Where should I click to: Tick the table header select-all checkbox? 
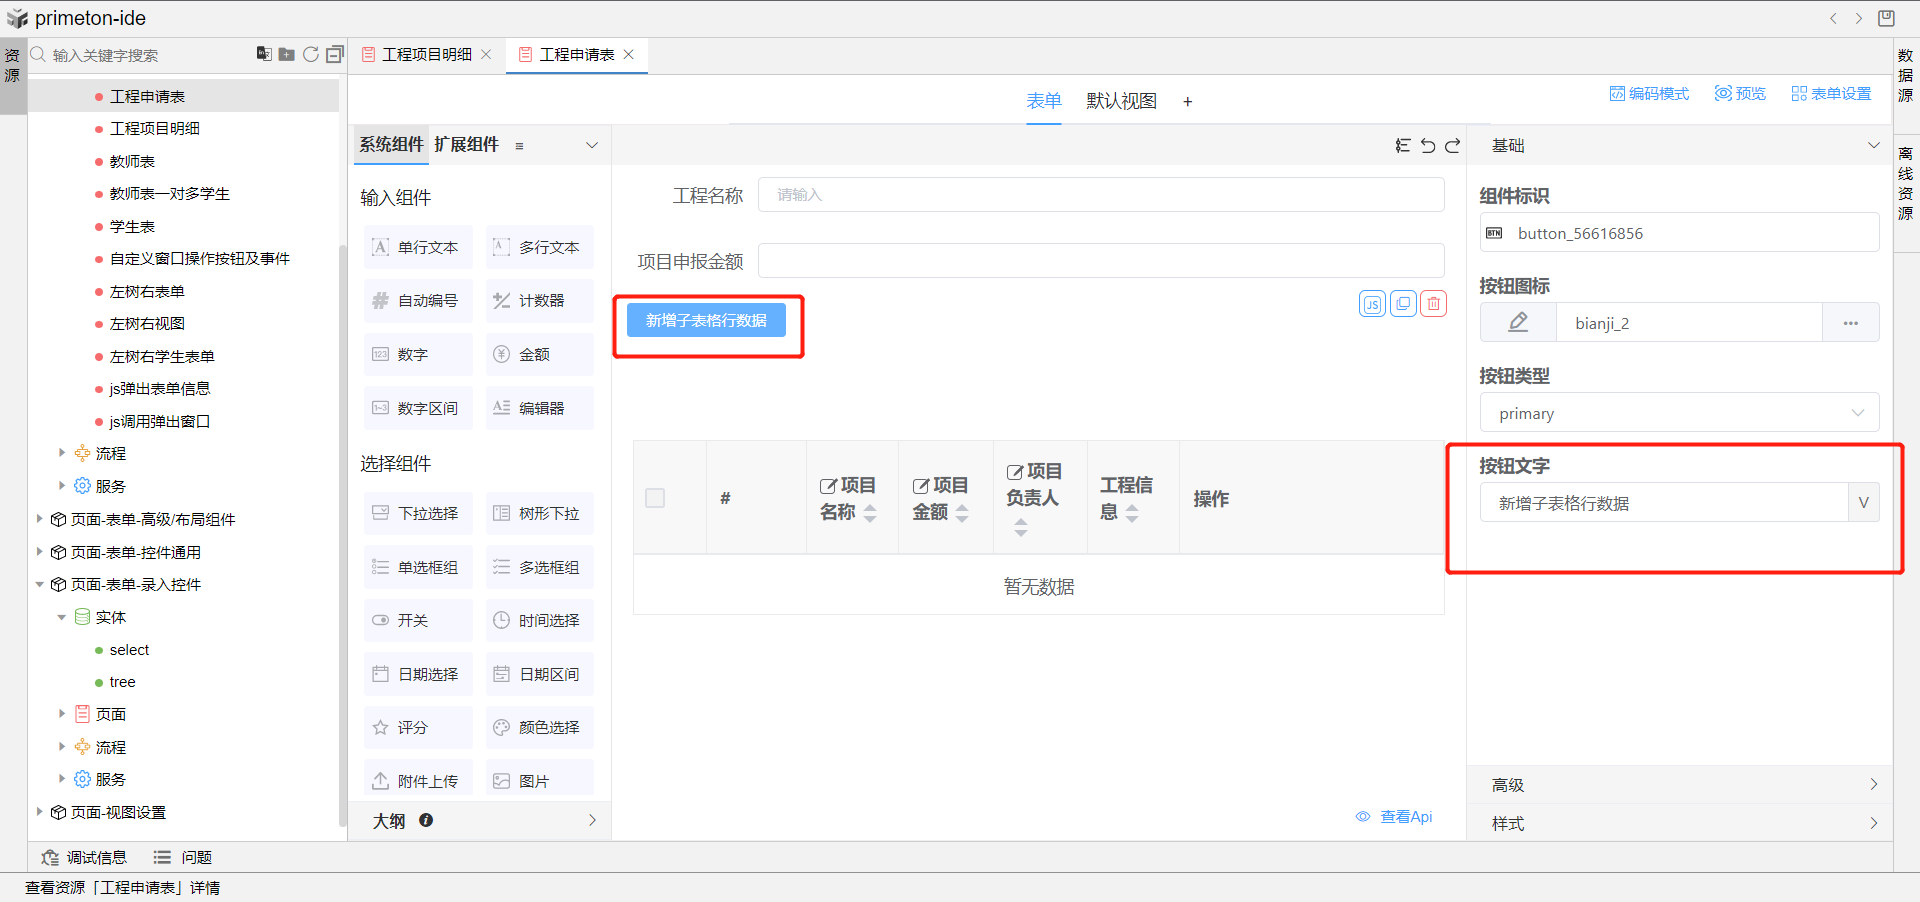(x=655, y=498)
